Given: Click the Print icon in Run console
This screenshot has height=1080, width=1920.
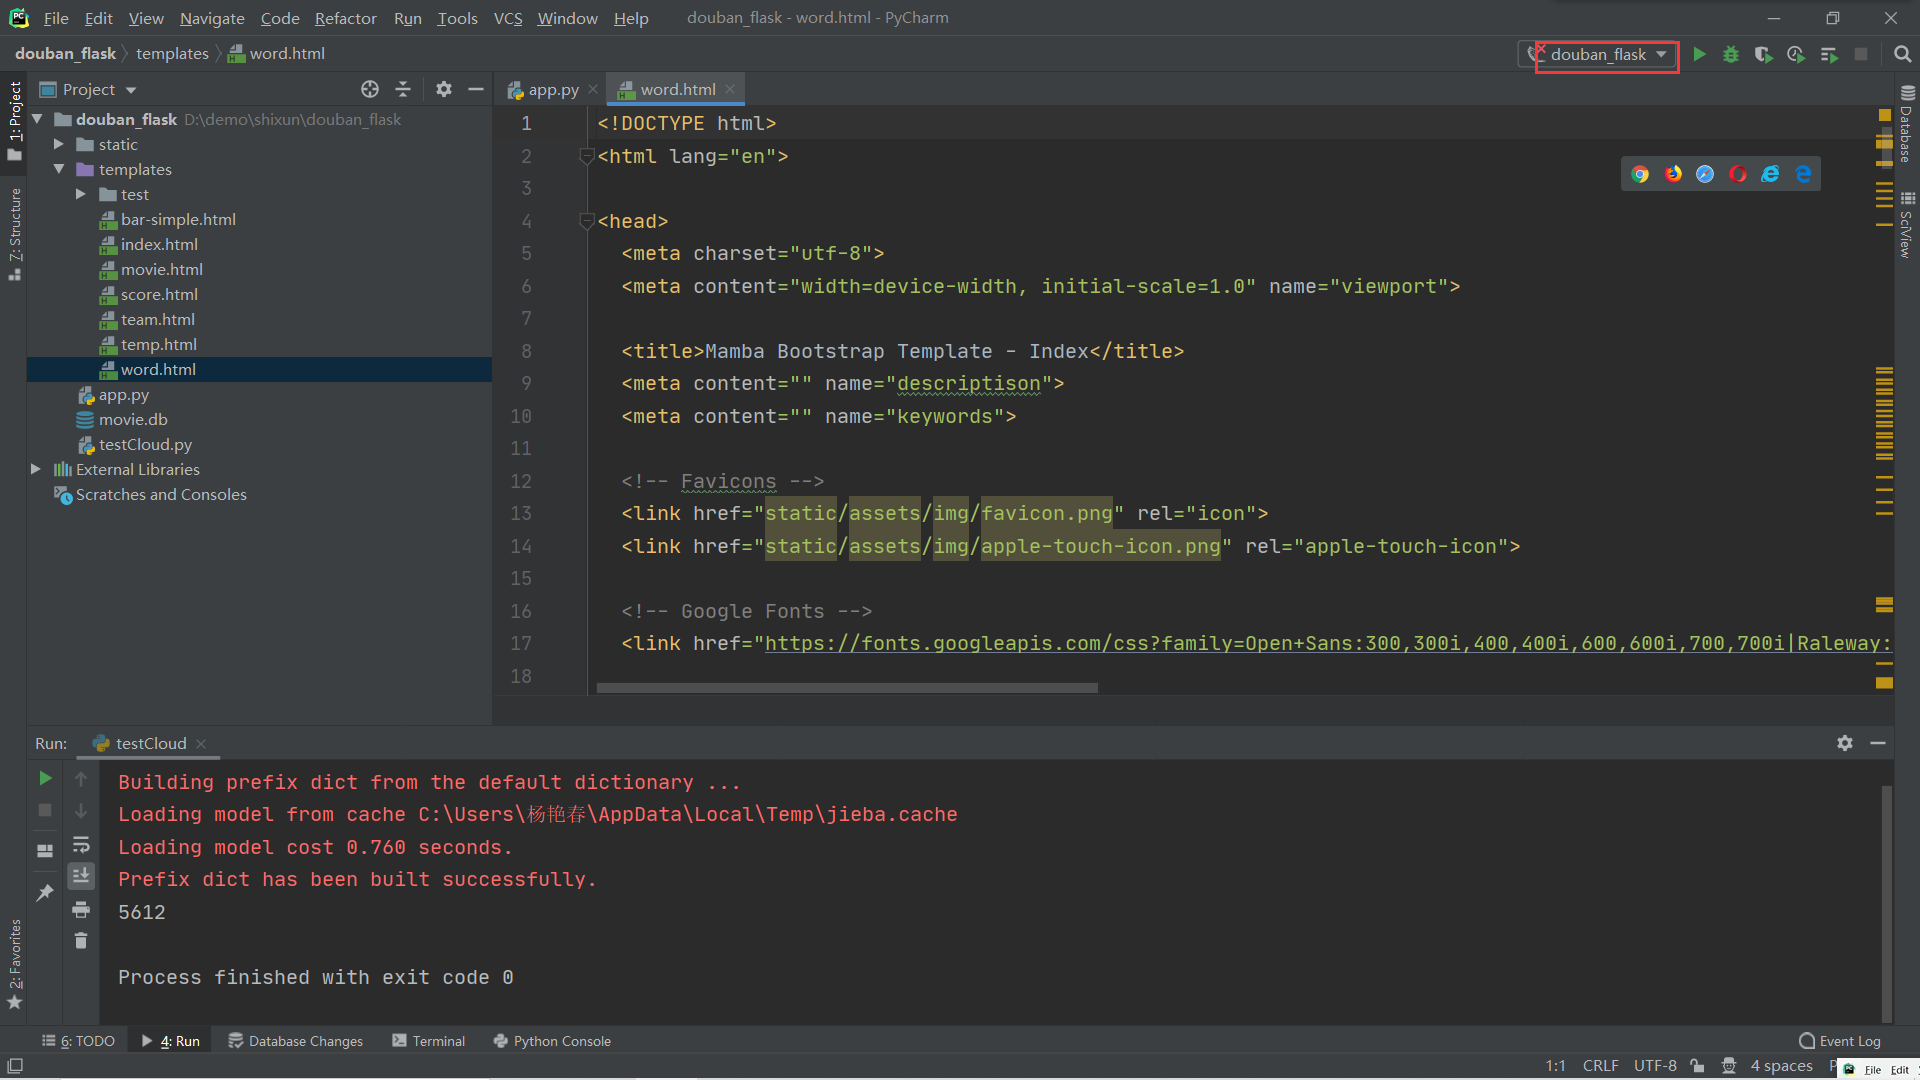Looking at the screenshot, I should (x=81, y=909).
